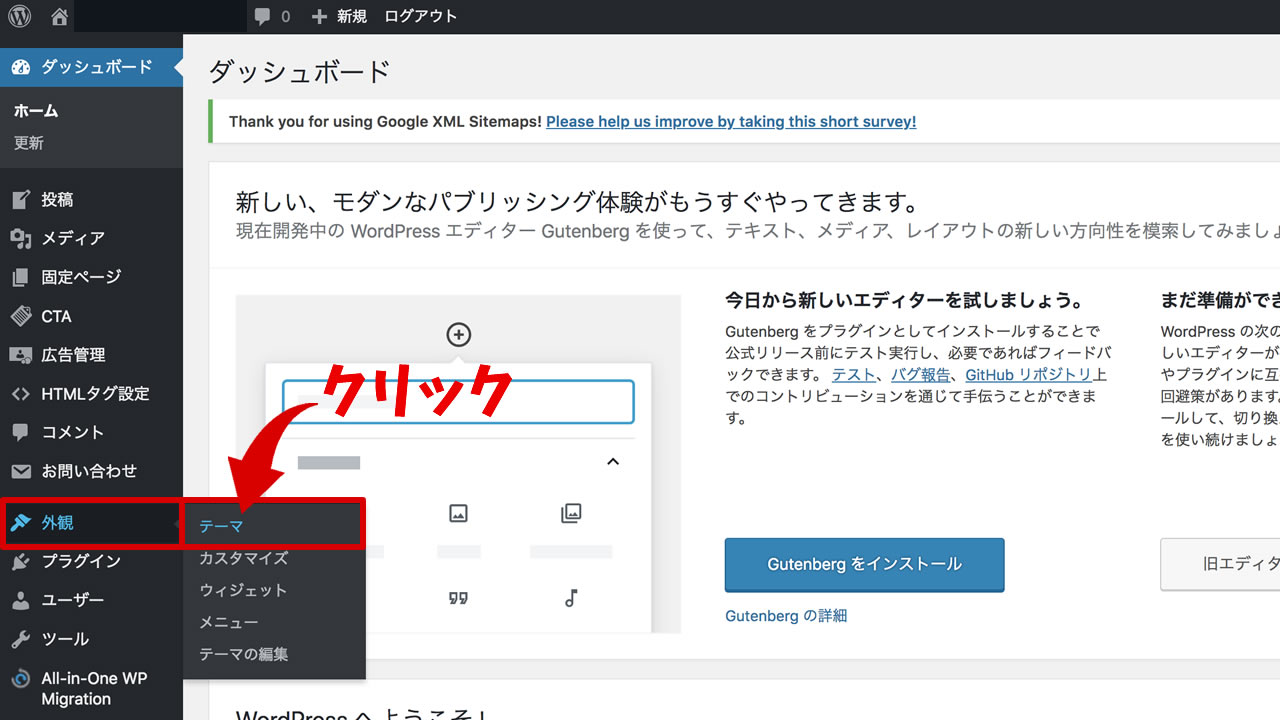Open ツール menu label

[65, 639]
